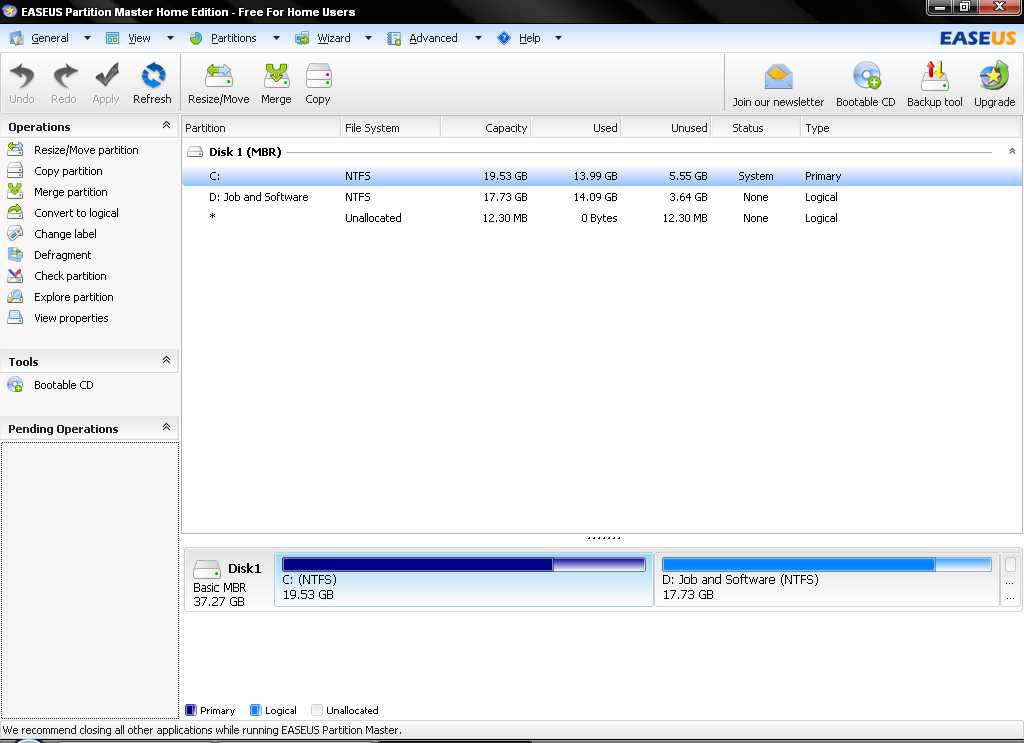The width and height of the screenshot is (1024, 743).
Task: Click the Defragment icon
Action: (15, 255)
